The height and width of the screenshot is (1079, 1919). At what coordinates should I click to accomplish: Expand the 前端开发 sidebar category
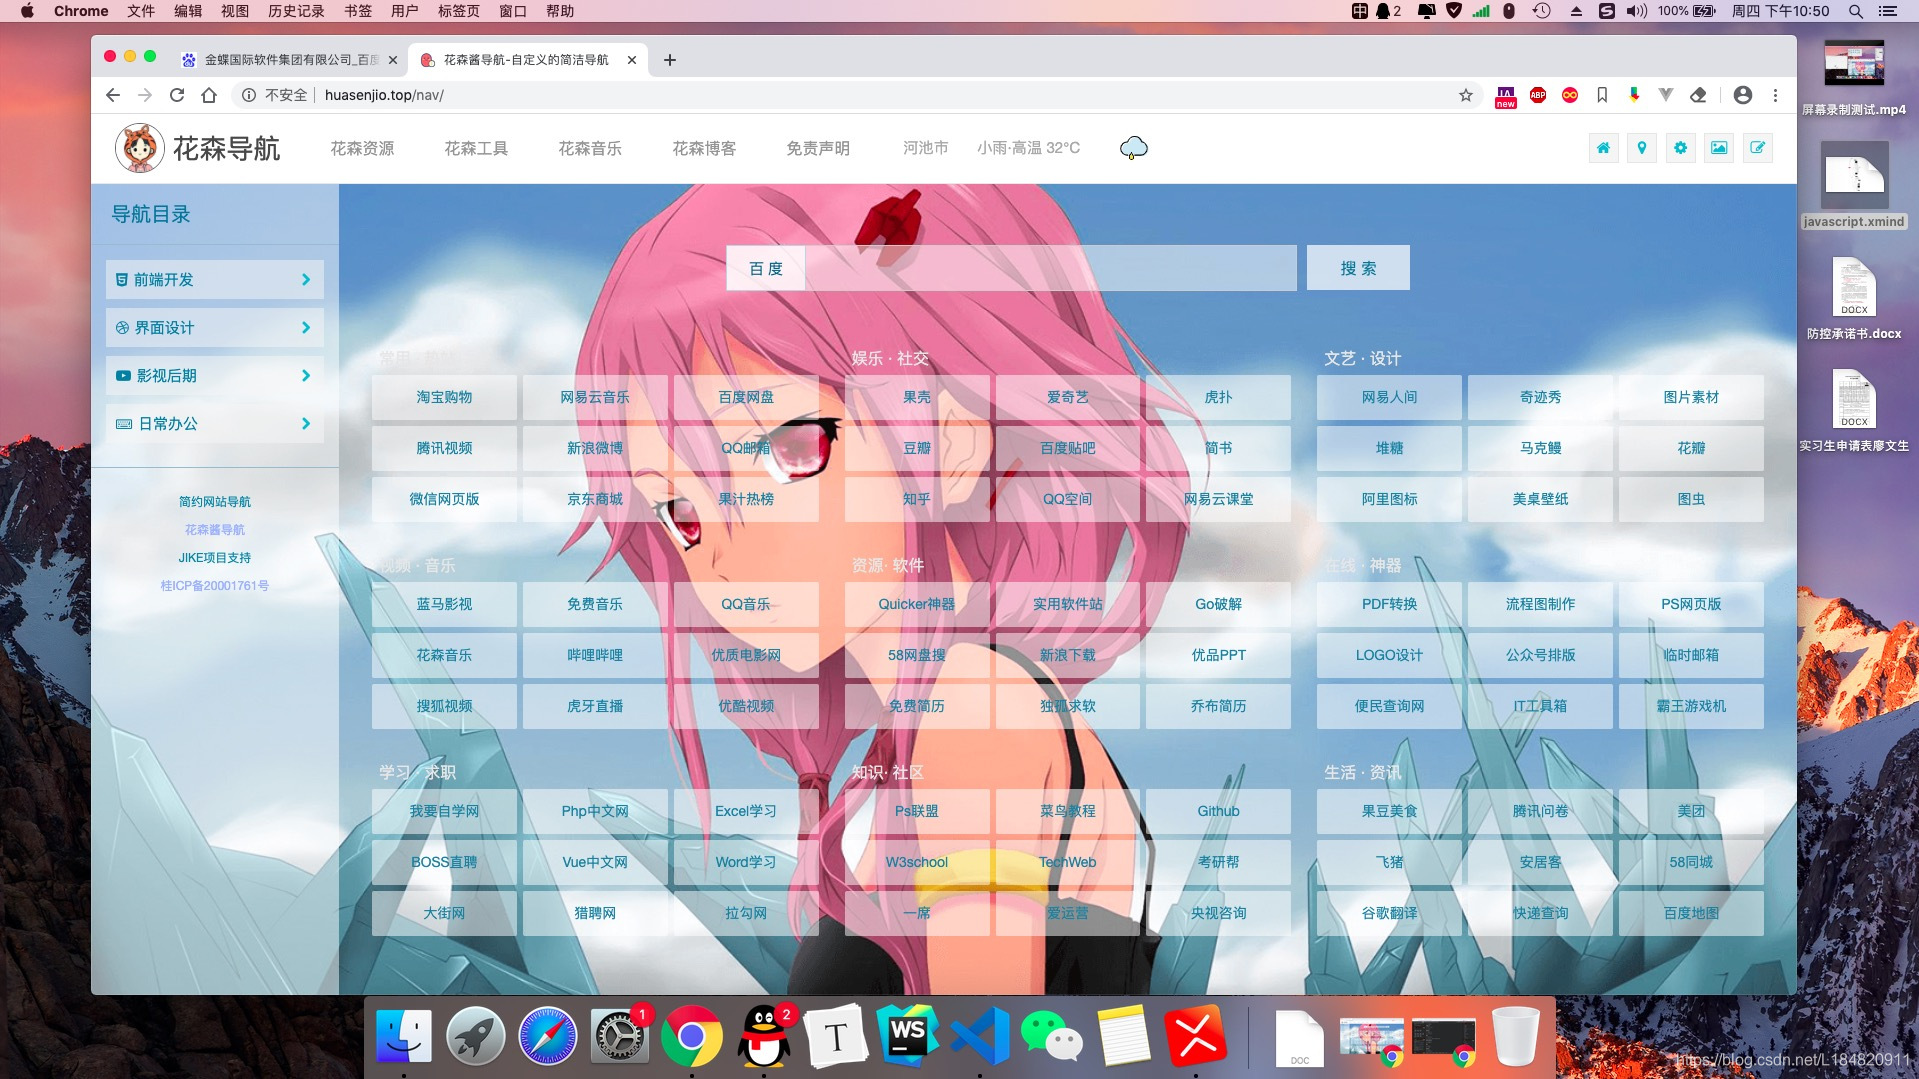click(215, 280)
